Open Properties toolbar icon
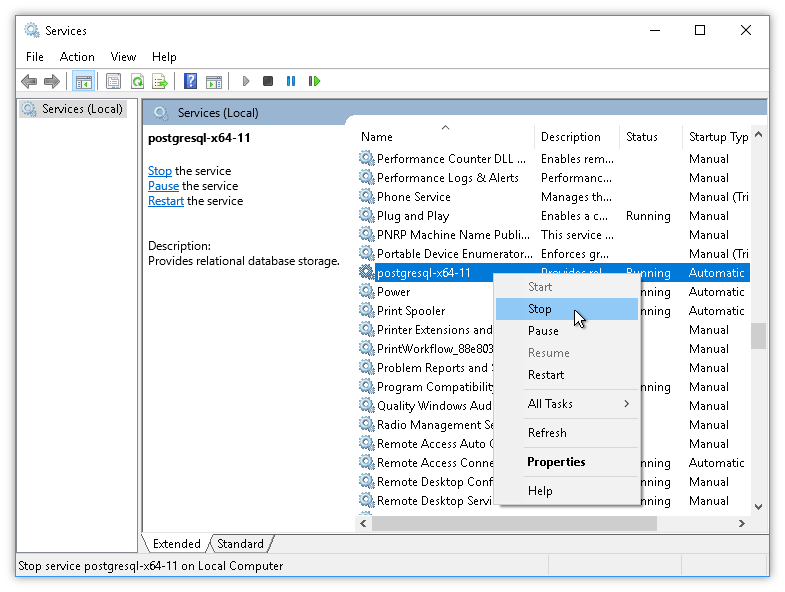The image size is (785, 592). 114,81
